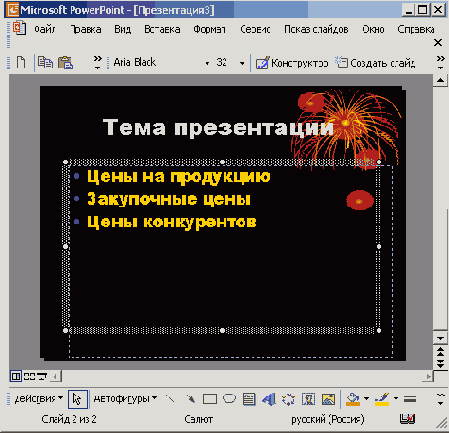Open the font size 32 dropdown
Image resolution: width=449 pixels, height=433 pixels.
tap(242, 63)
